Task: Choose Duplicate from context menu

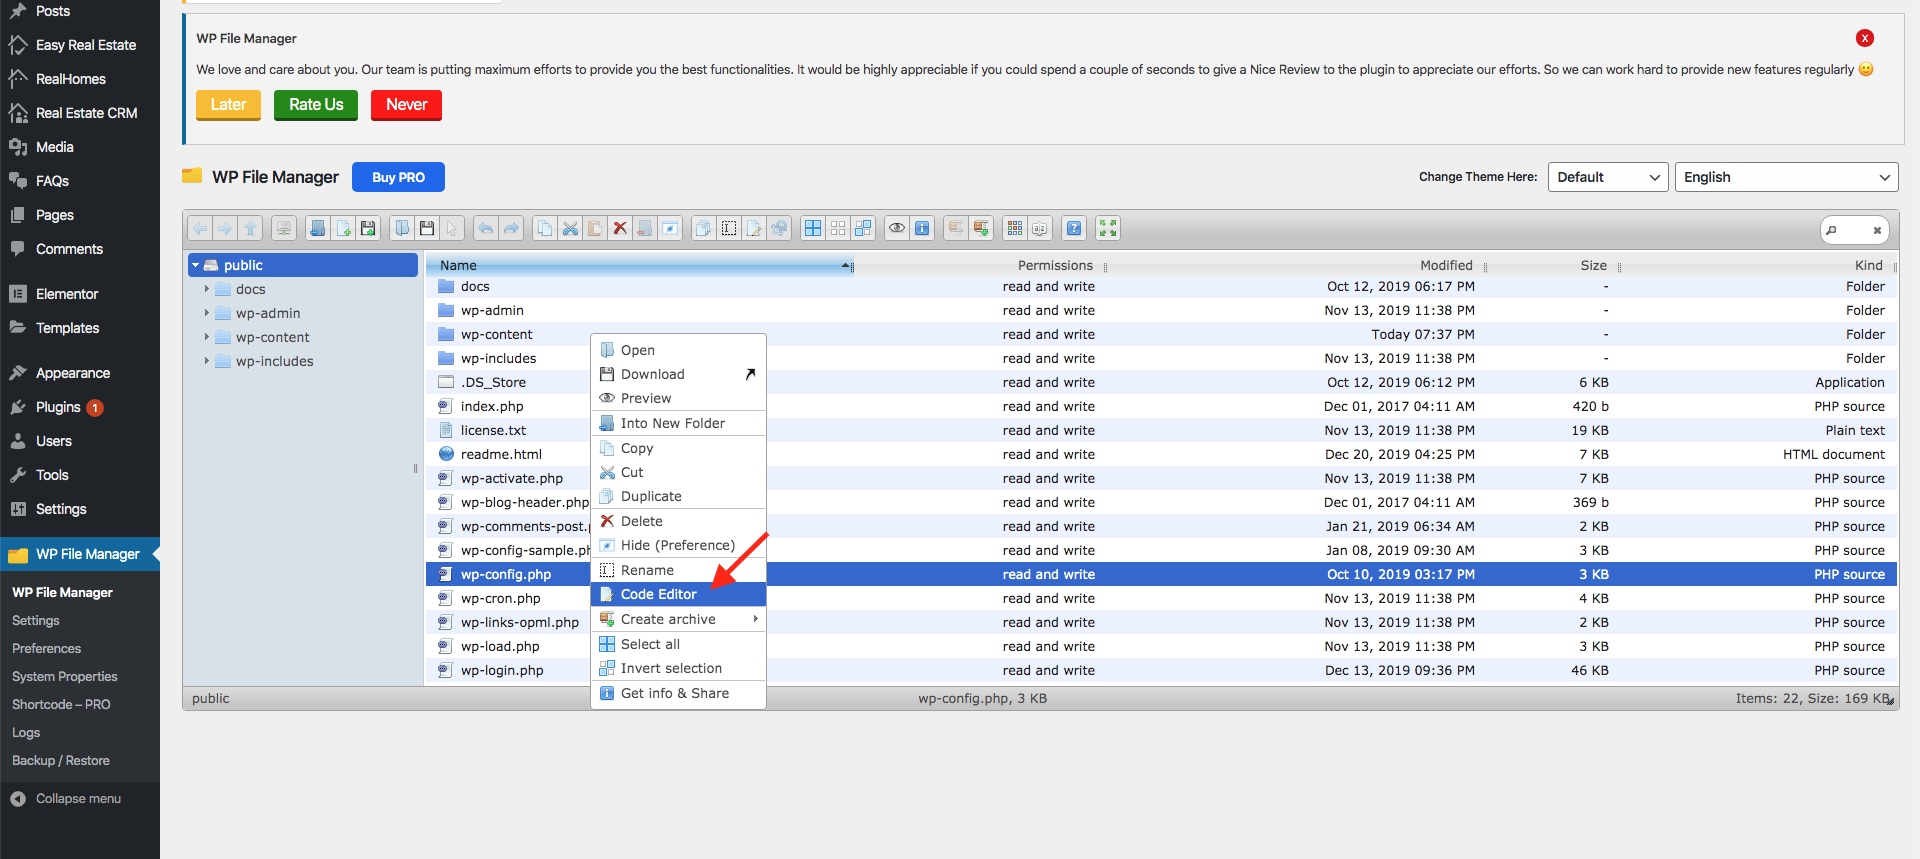Action: click(x=678, y=496)
